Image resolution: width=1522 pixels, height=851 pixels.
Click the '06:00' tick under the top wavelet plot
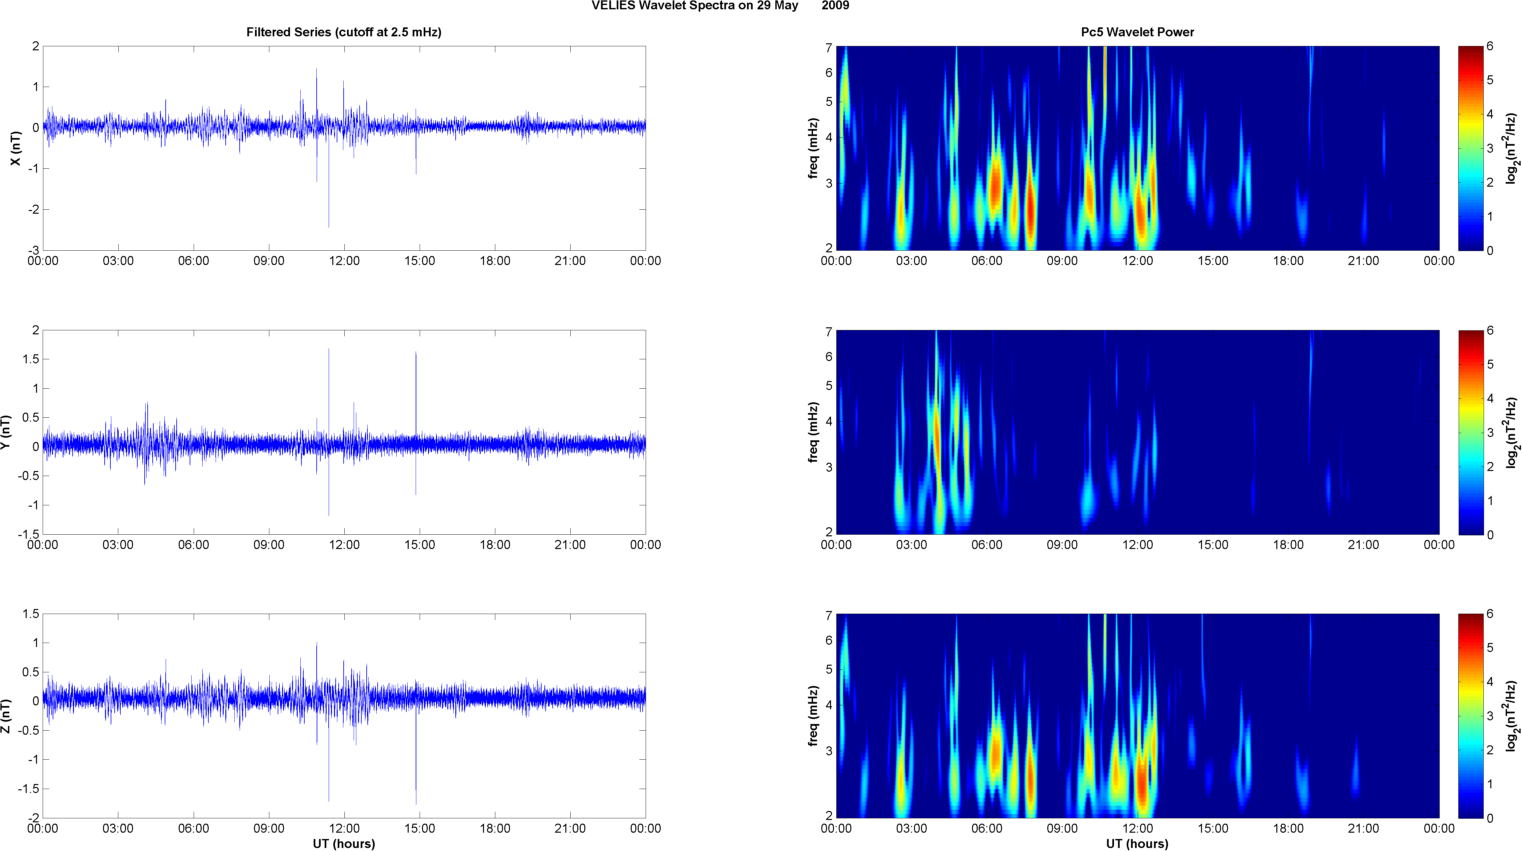[x=987, y=261]
